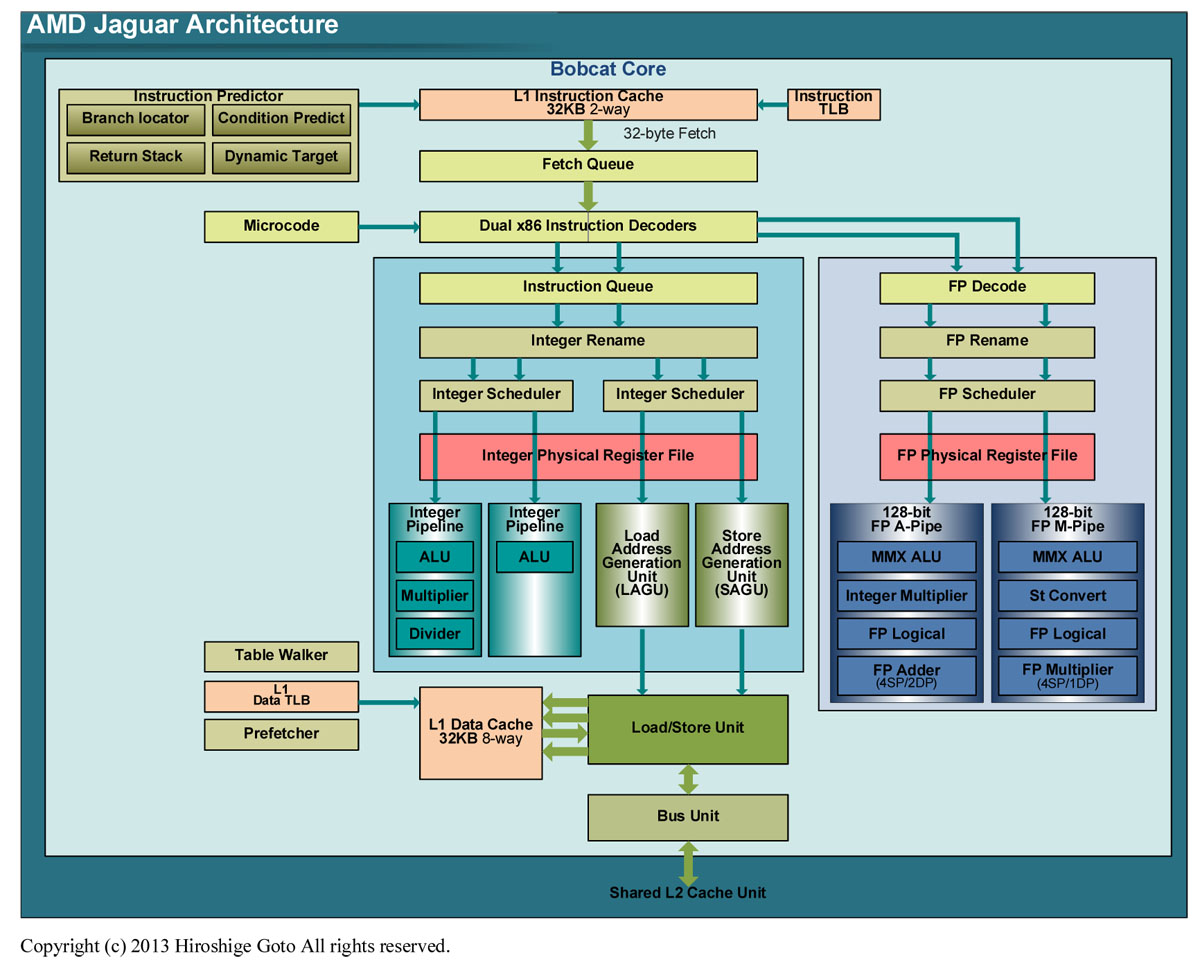The height and width of the screenshot is (962, 1200).
Task: Select the Divider unit box
Action: (x=435, y=634)
